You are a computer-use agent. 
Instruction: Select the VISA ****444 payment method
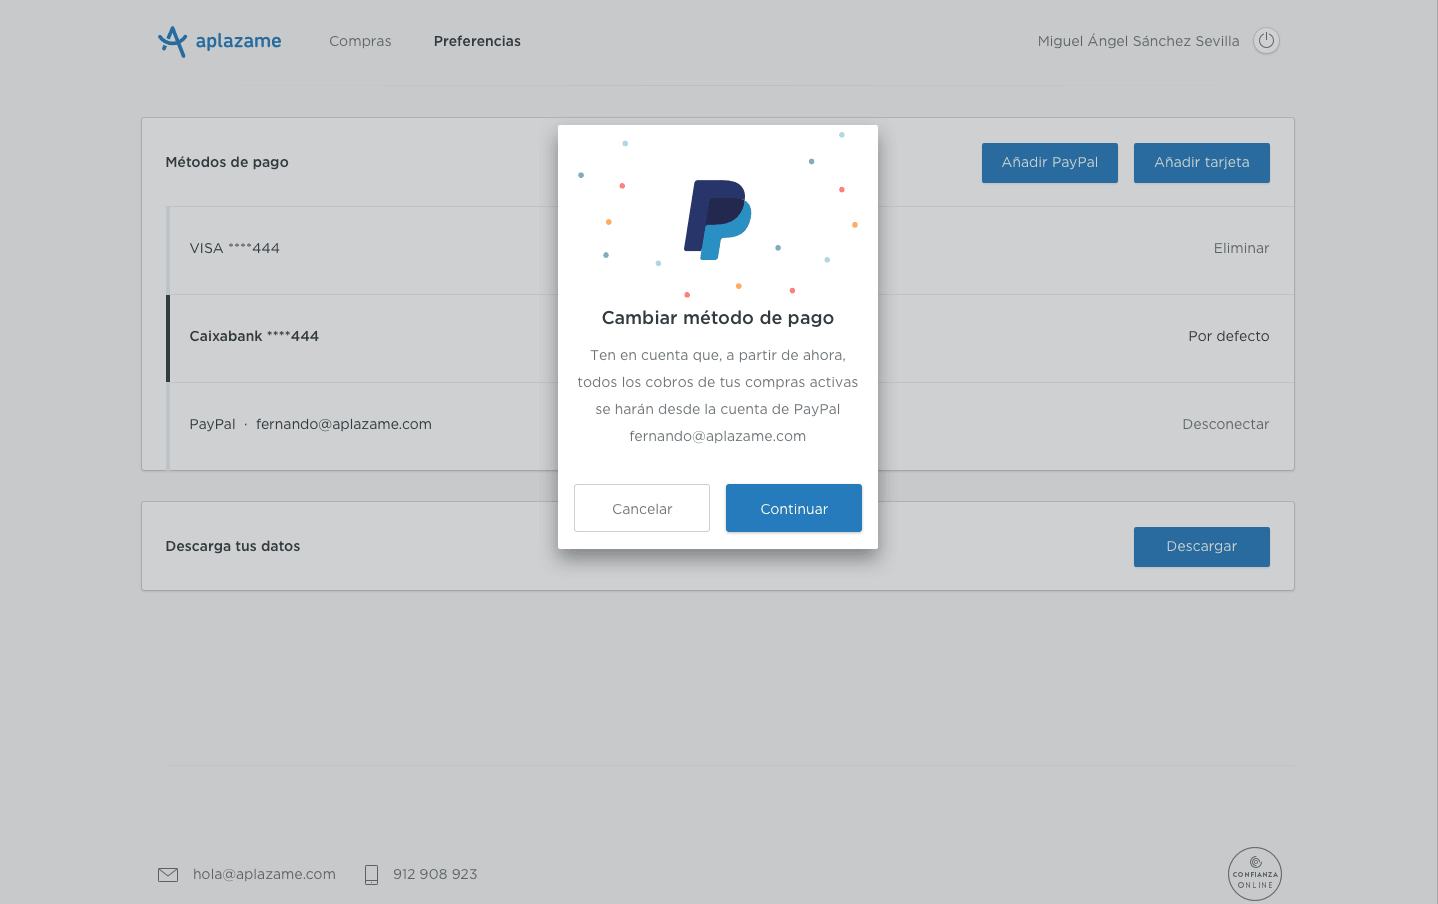coord(730,250)
